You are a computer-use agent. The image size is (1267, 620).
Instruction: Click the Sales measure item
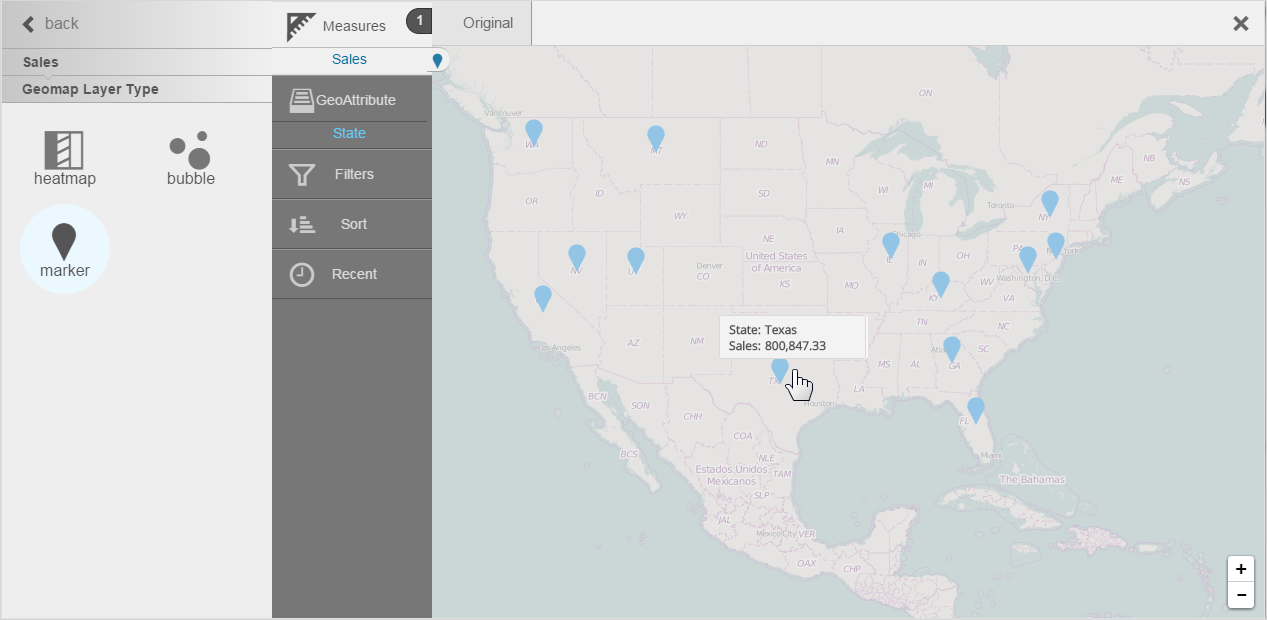[x=349, y=60]
